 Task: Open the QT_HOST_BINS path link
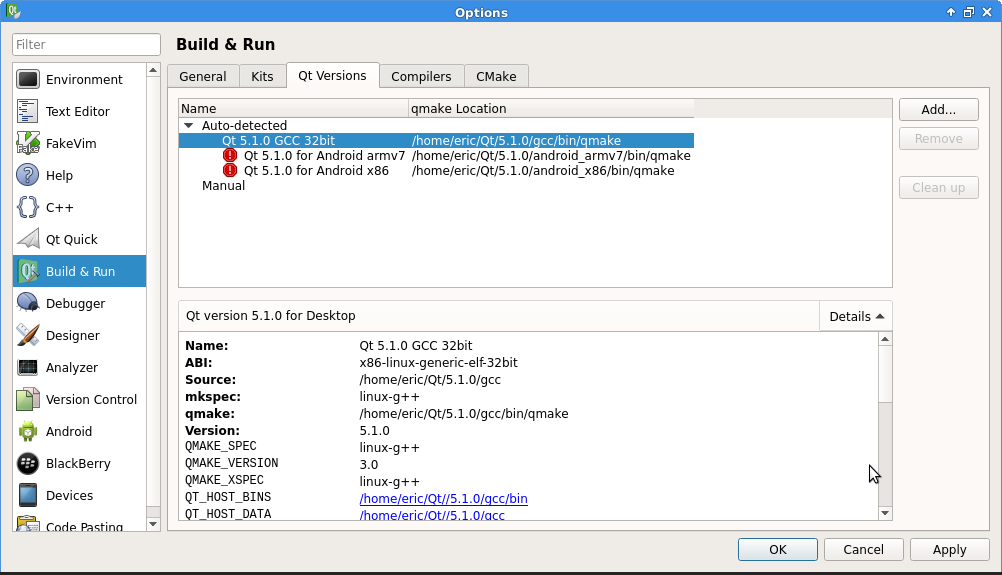point(443,498)
